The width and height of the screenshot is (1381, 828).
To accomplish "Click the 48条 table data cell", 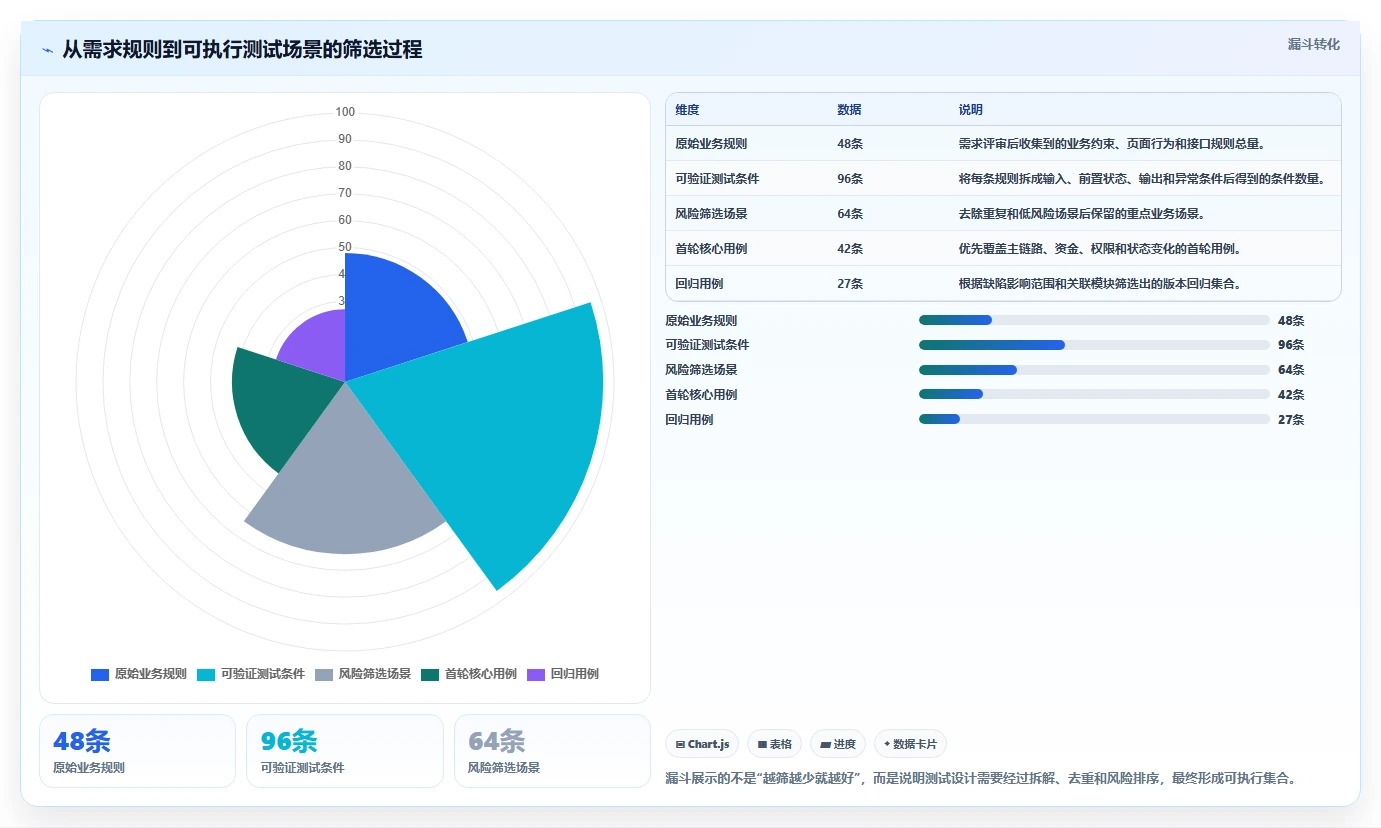I will tap(850, 144).
